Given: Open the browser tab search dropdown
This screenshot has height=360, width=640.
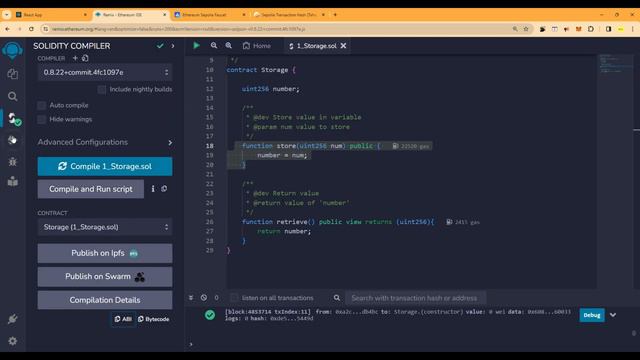Looking at the screenshot, I should pos(7,15).
